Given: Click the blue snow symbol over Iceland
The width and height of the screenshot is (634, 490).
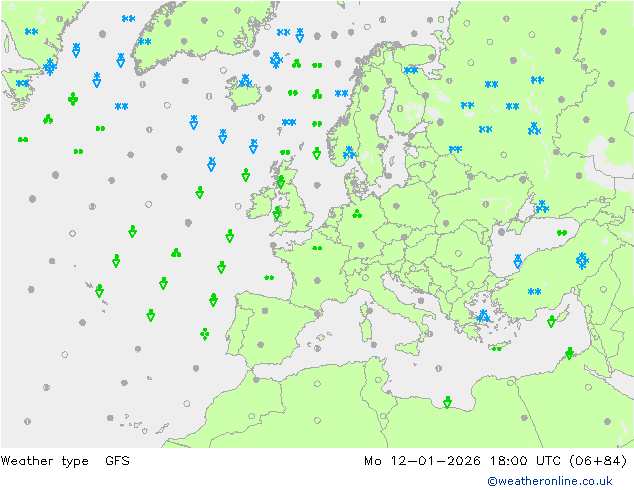Looking at the screenshot, I should (245, 80).
